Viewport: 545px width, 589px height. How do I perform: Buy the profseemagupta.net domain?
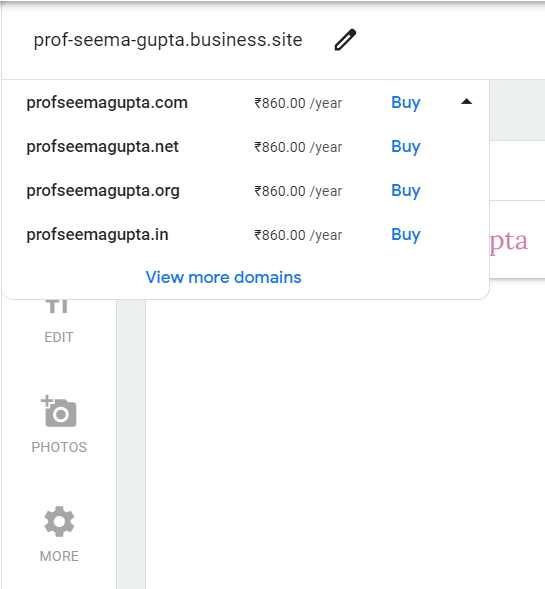pyautogui.click(x=406, y=146)
